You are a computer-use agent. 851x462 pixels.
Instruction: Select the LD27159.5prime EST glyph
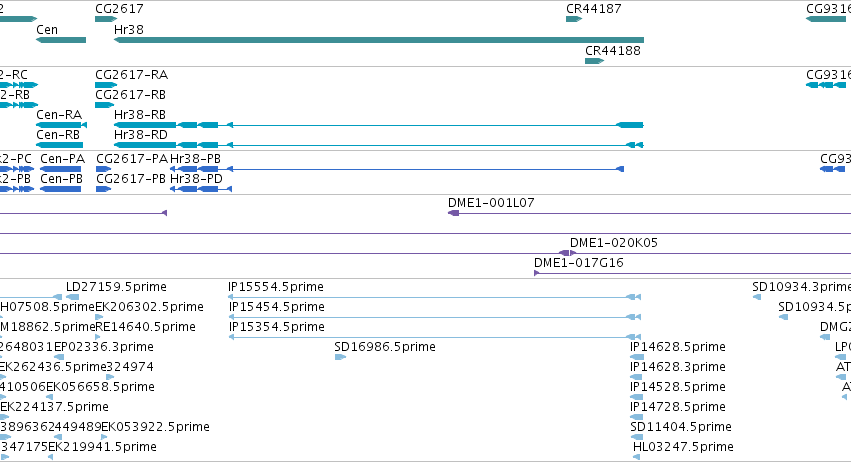tap(72, 297)
